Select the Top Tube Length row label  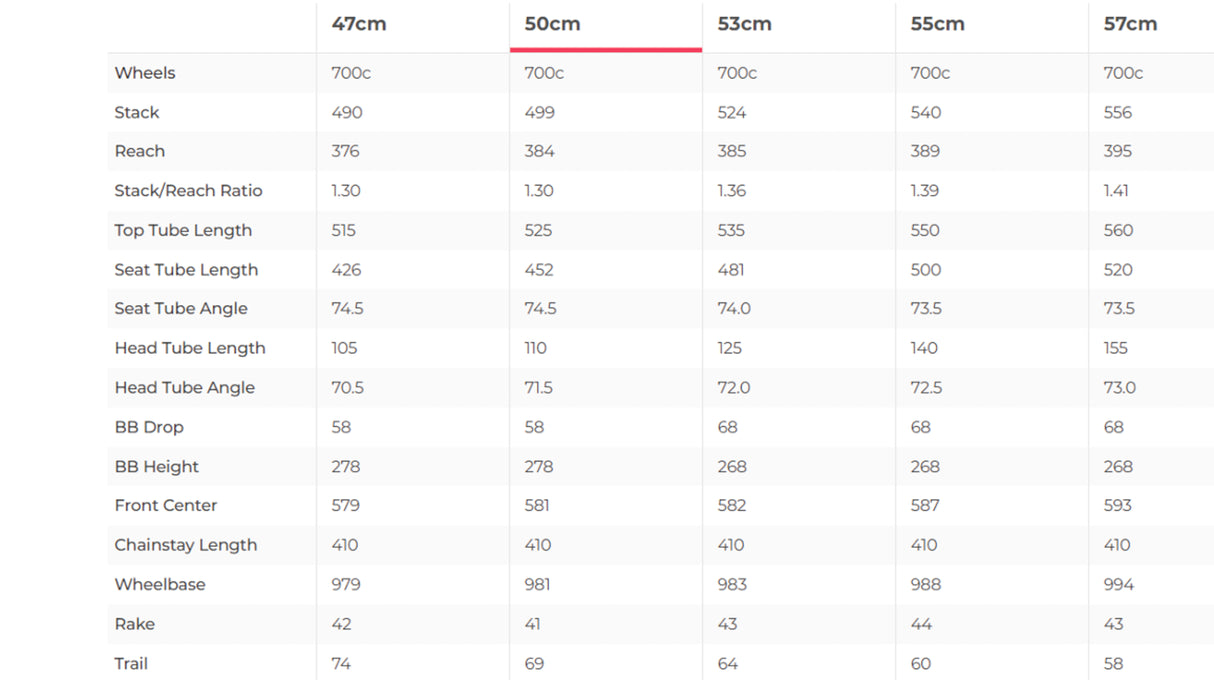pyautogui.click(x=183, y=230)
